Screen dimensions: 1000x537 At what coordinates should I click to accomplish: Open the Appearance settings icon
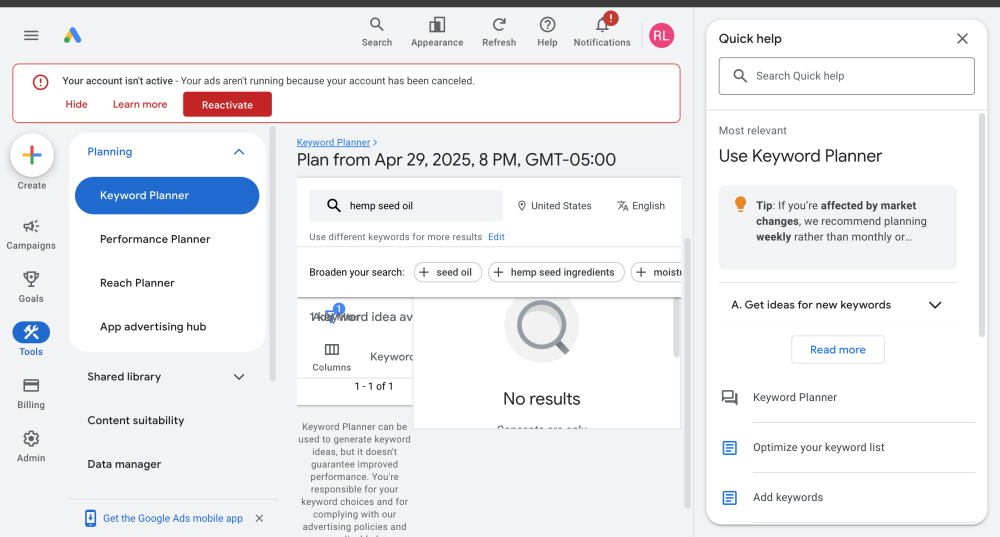[x=437, y=25]
